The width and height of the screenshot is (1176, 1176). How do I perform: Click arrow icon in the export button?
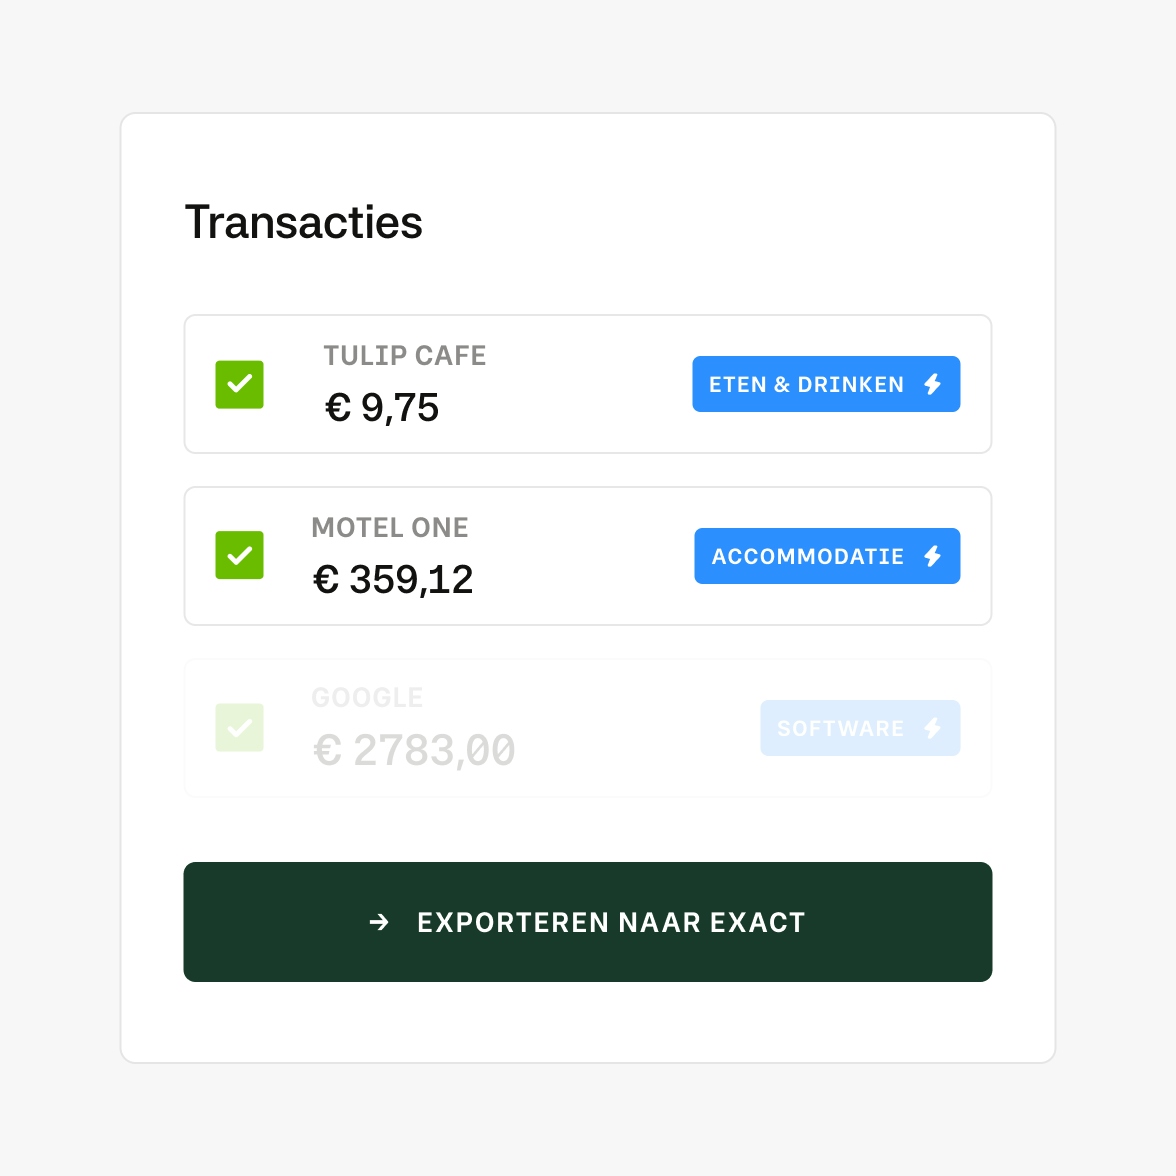click(379, 922)
